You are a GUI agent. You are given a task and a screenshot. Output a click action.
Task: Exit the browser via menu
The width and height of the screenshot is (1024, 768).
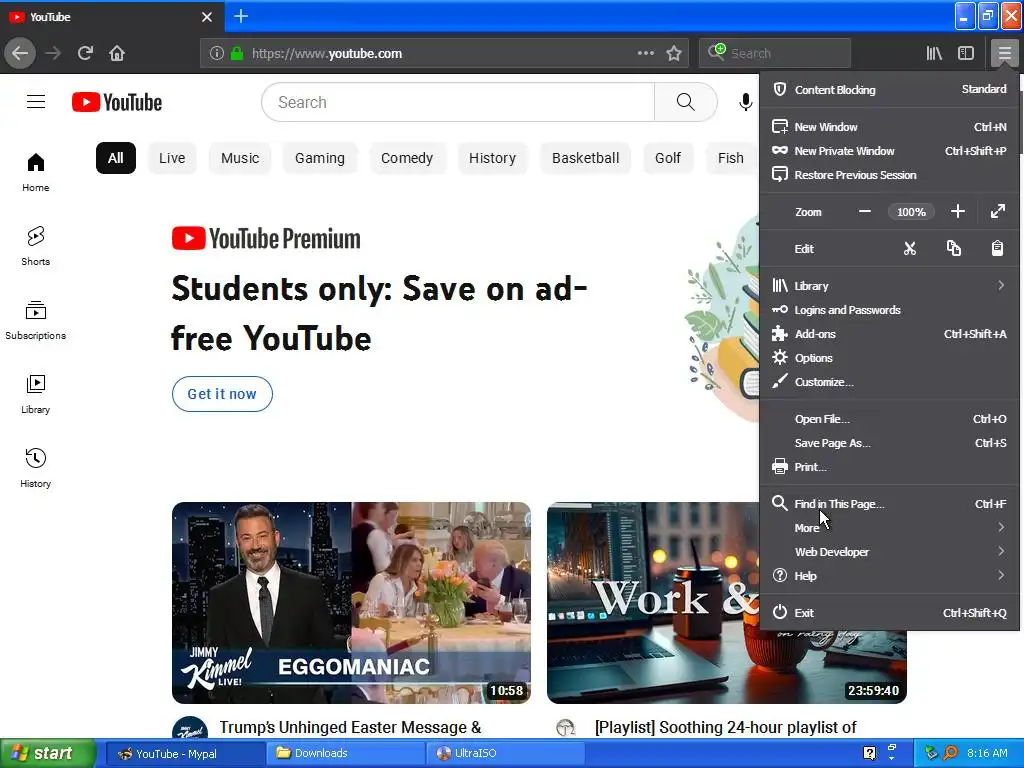coord(889,613)
